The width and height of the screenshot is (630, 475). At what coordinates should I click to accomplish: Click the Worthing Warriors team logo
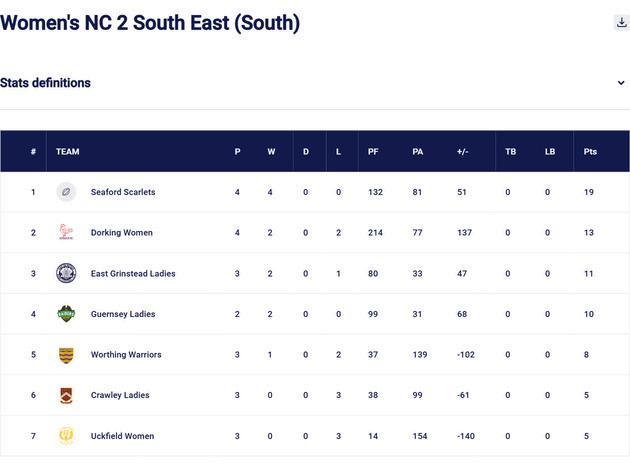click(x=66, y=355)
